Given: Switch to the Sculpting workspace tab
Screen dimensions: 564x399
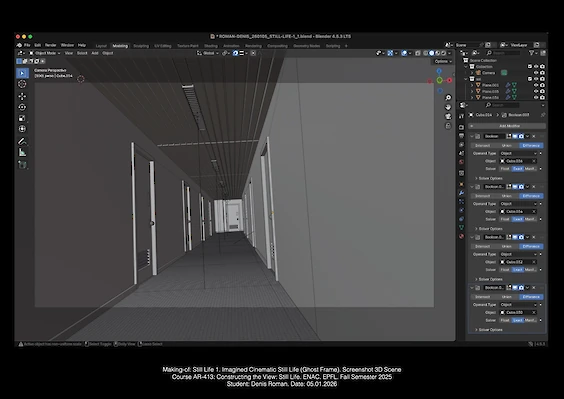Looking at the screenshot, I should click(141, 46).
